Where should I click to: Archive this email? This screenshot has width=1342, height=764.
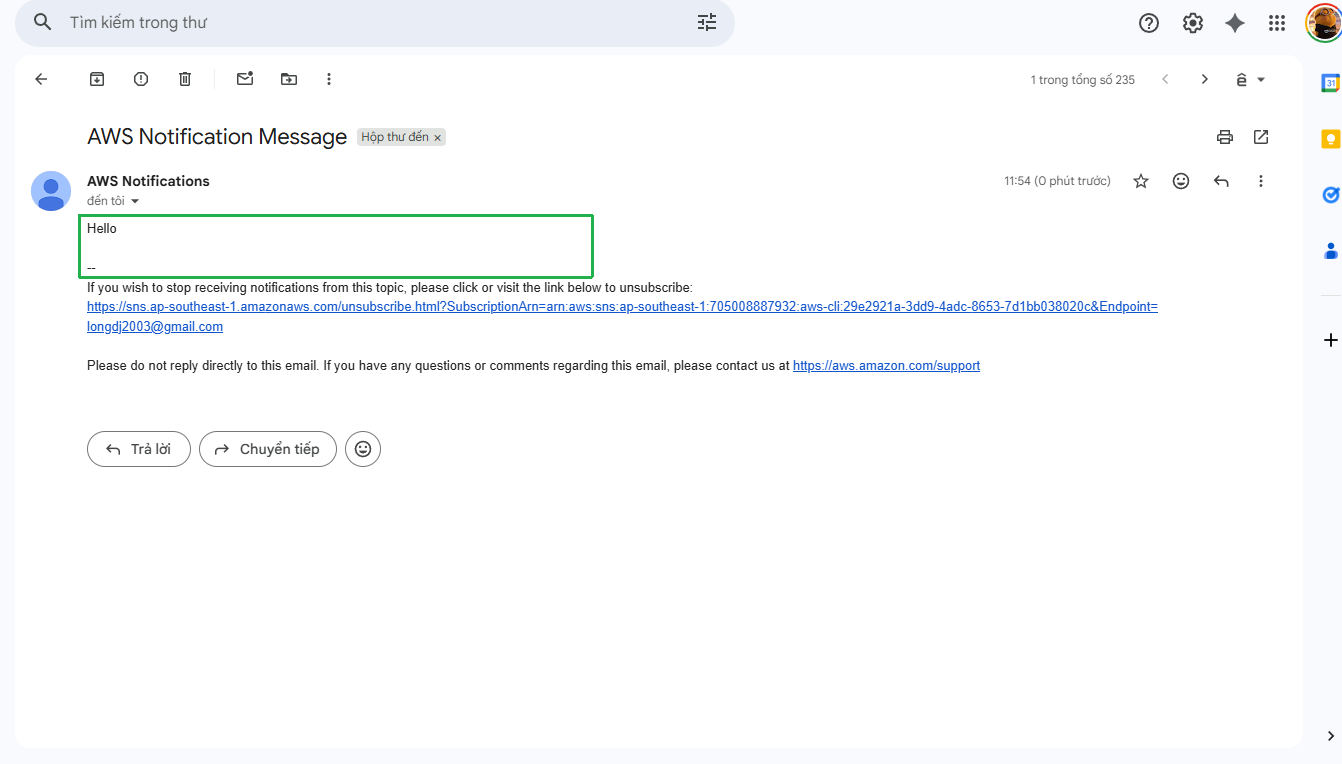[97, 79]
